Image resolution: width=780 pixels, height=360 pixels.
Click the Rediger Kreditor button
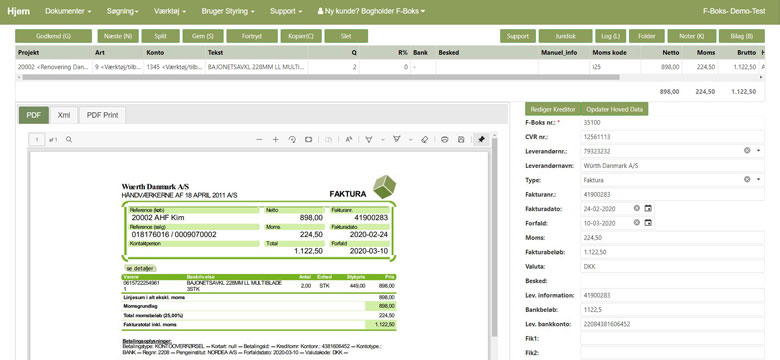(x=553, y=109)
